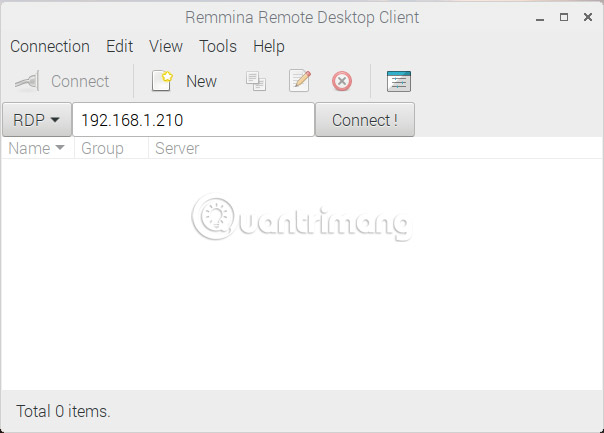
Task: Sort by the Name column header
Action: click(37, 148)
